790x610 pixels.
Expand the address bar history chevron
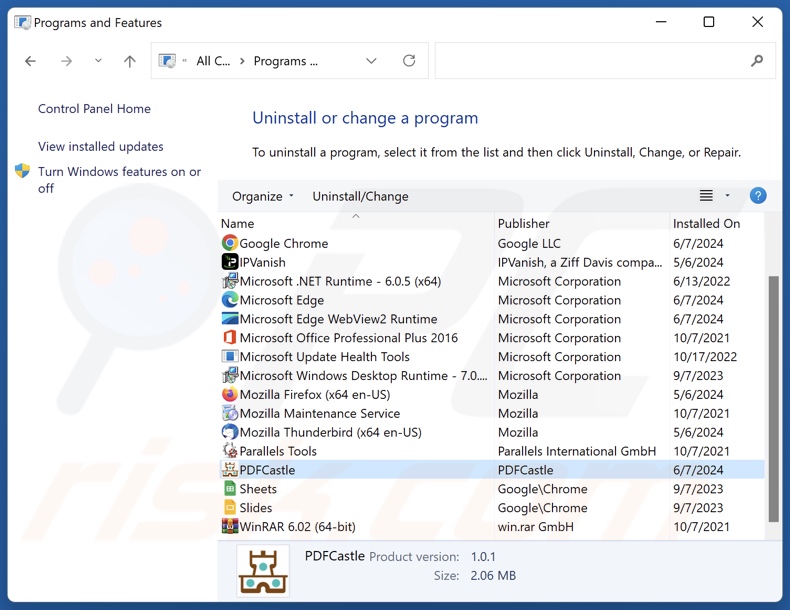tap(371, 61)
